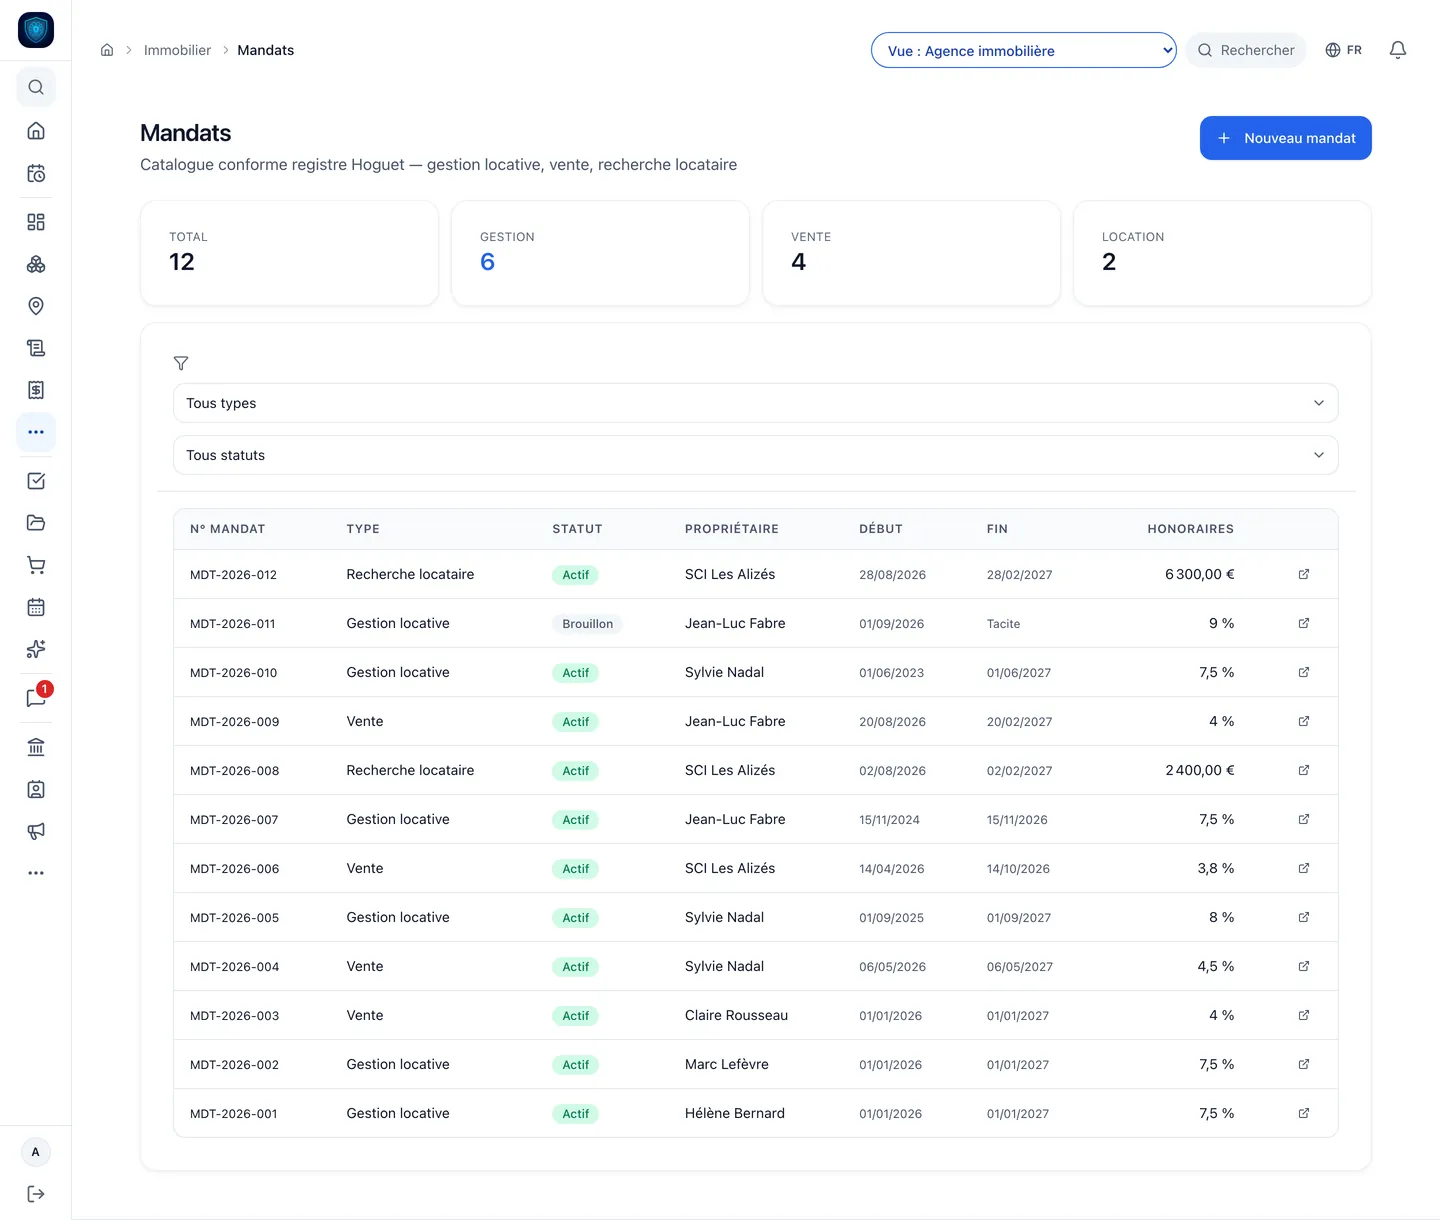
Task: Select the Gestion summary card showing 6
Action: (600, 253)
